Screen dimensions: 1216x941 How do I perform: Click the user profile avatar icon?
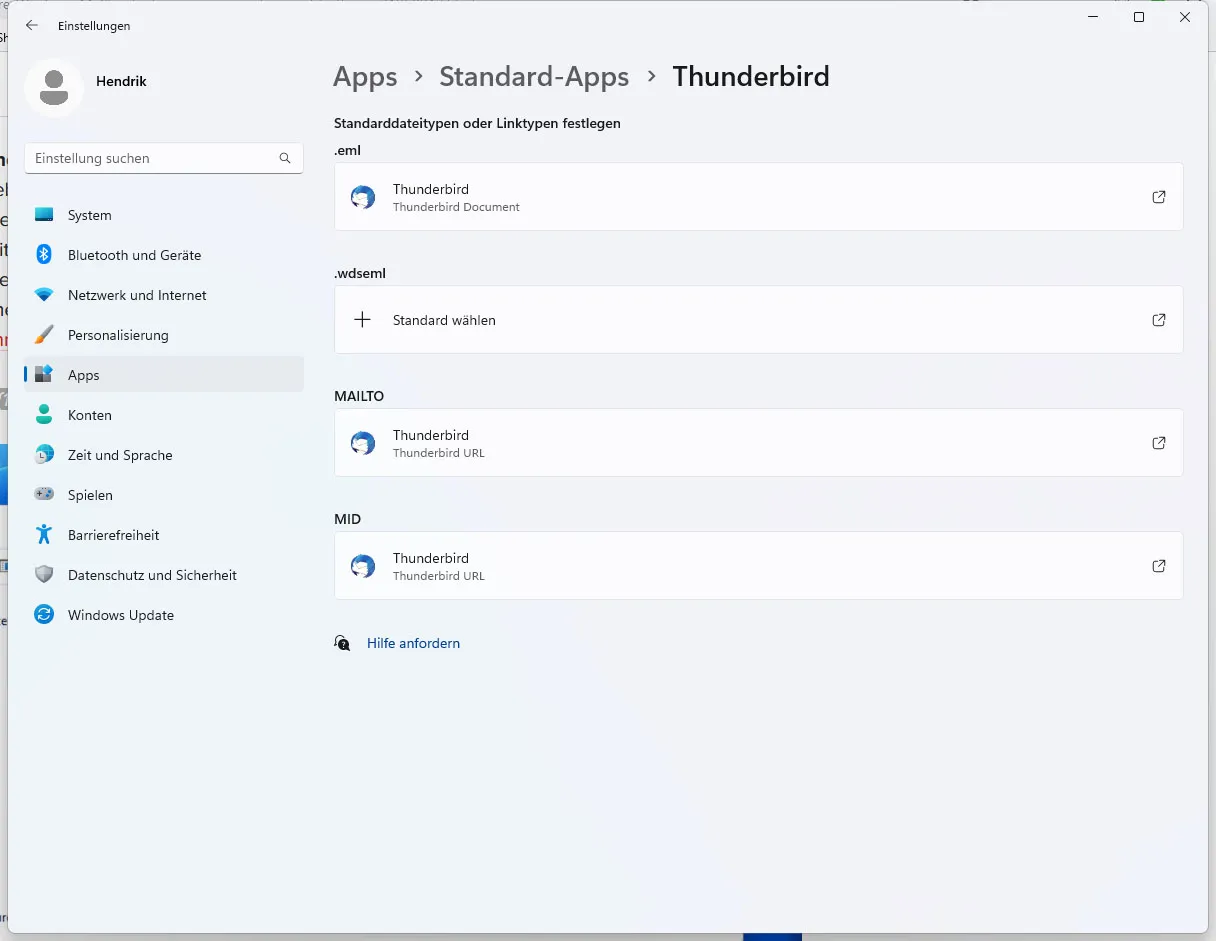click(x=54, y=88)
